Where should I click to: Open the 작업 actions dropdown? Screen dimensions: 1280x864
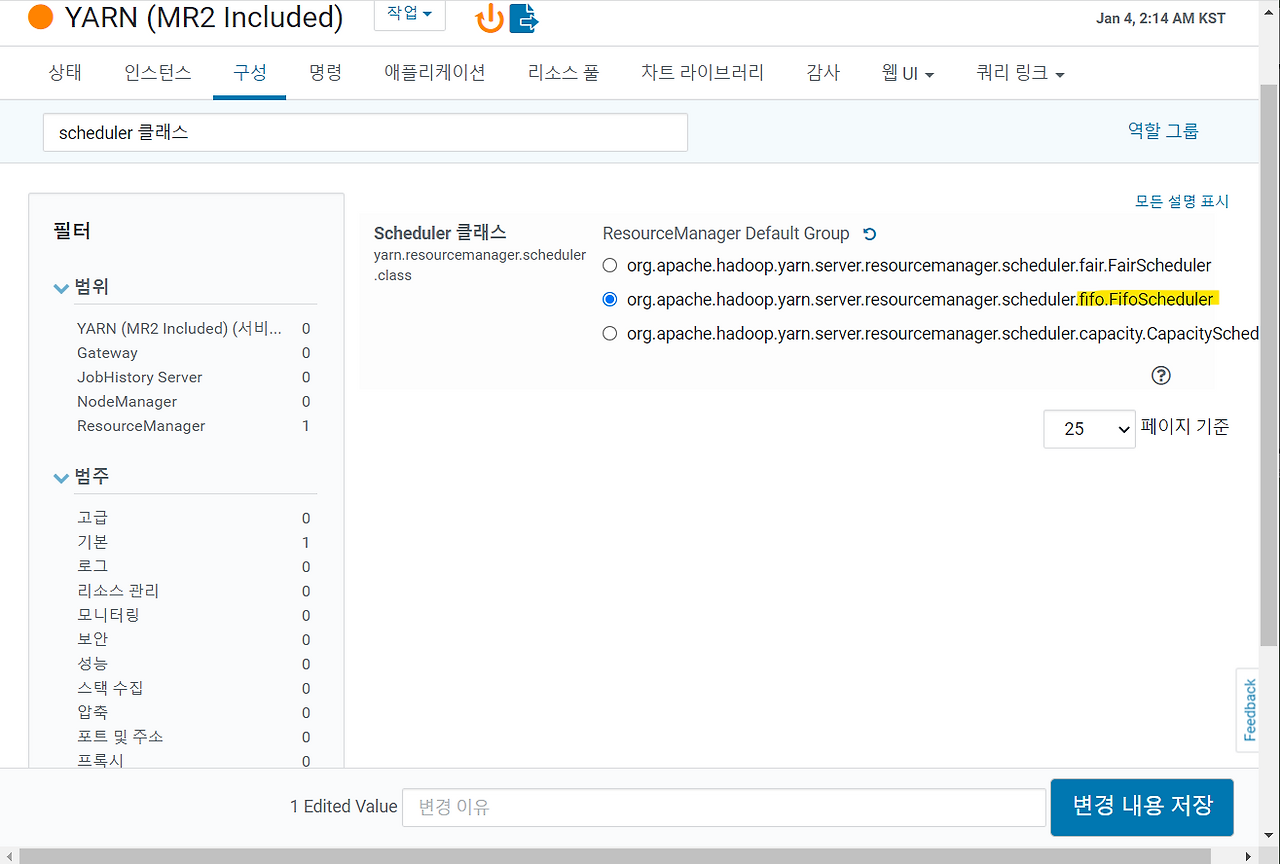(x=410, y=13)
